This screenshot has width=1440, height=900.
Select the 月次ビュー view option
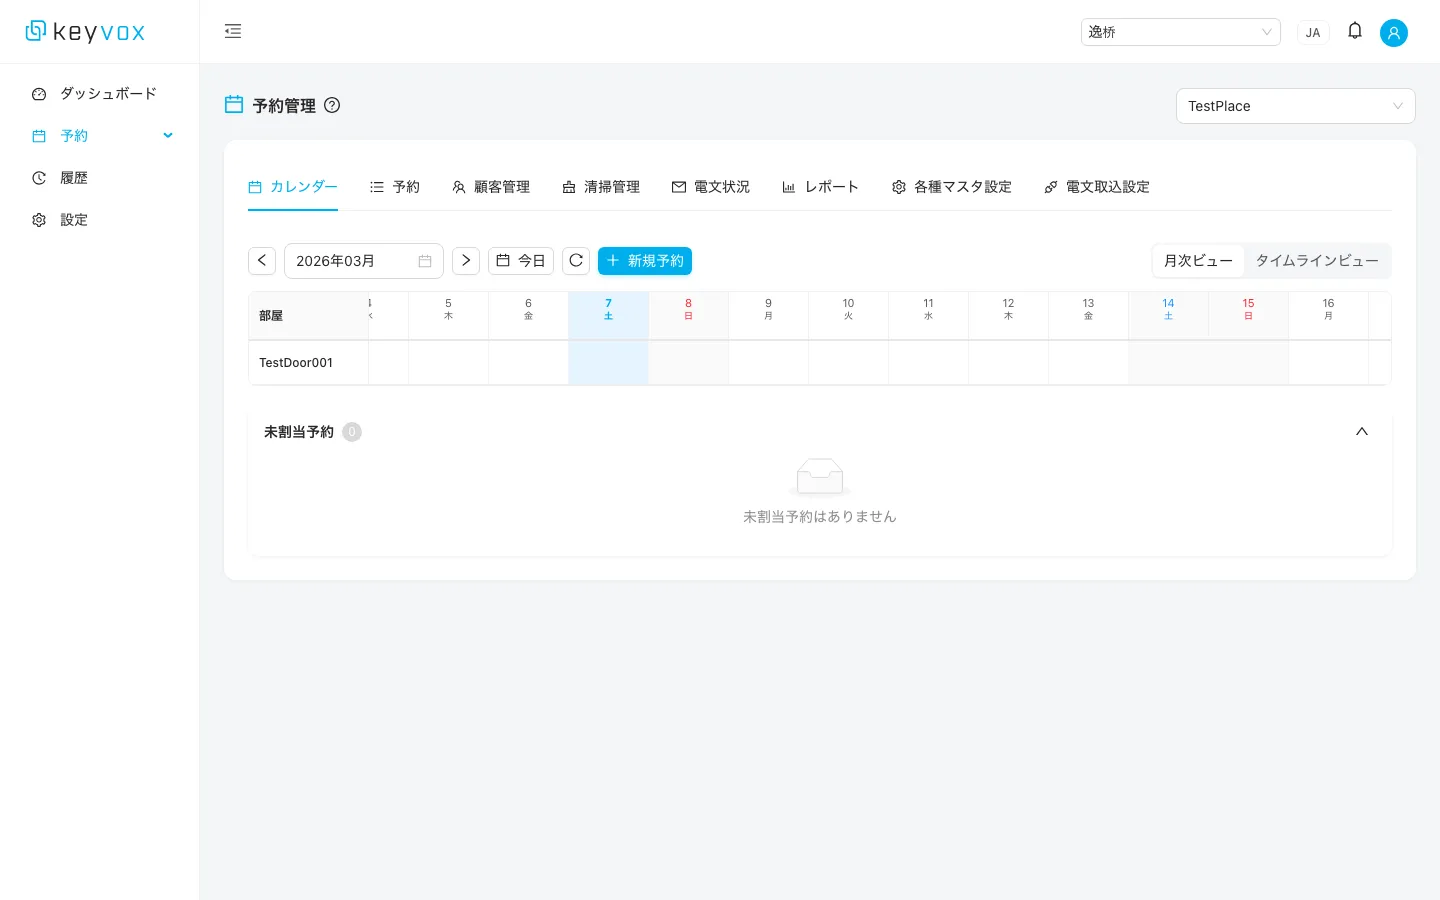pos(1198,261)
